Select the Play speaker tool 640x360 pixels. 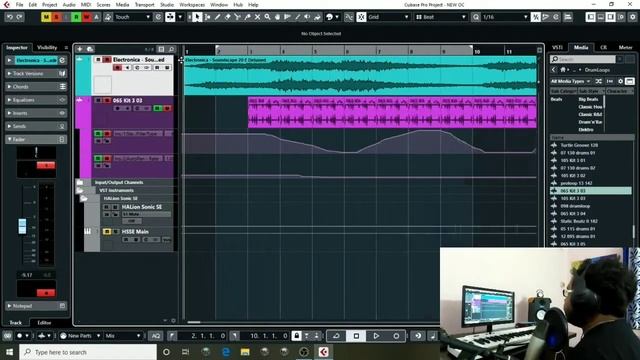coord(307,17)
